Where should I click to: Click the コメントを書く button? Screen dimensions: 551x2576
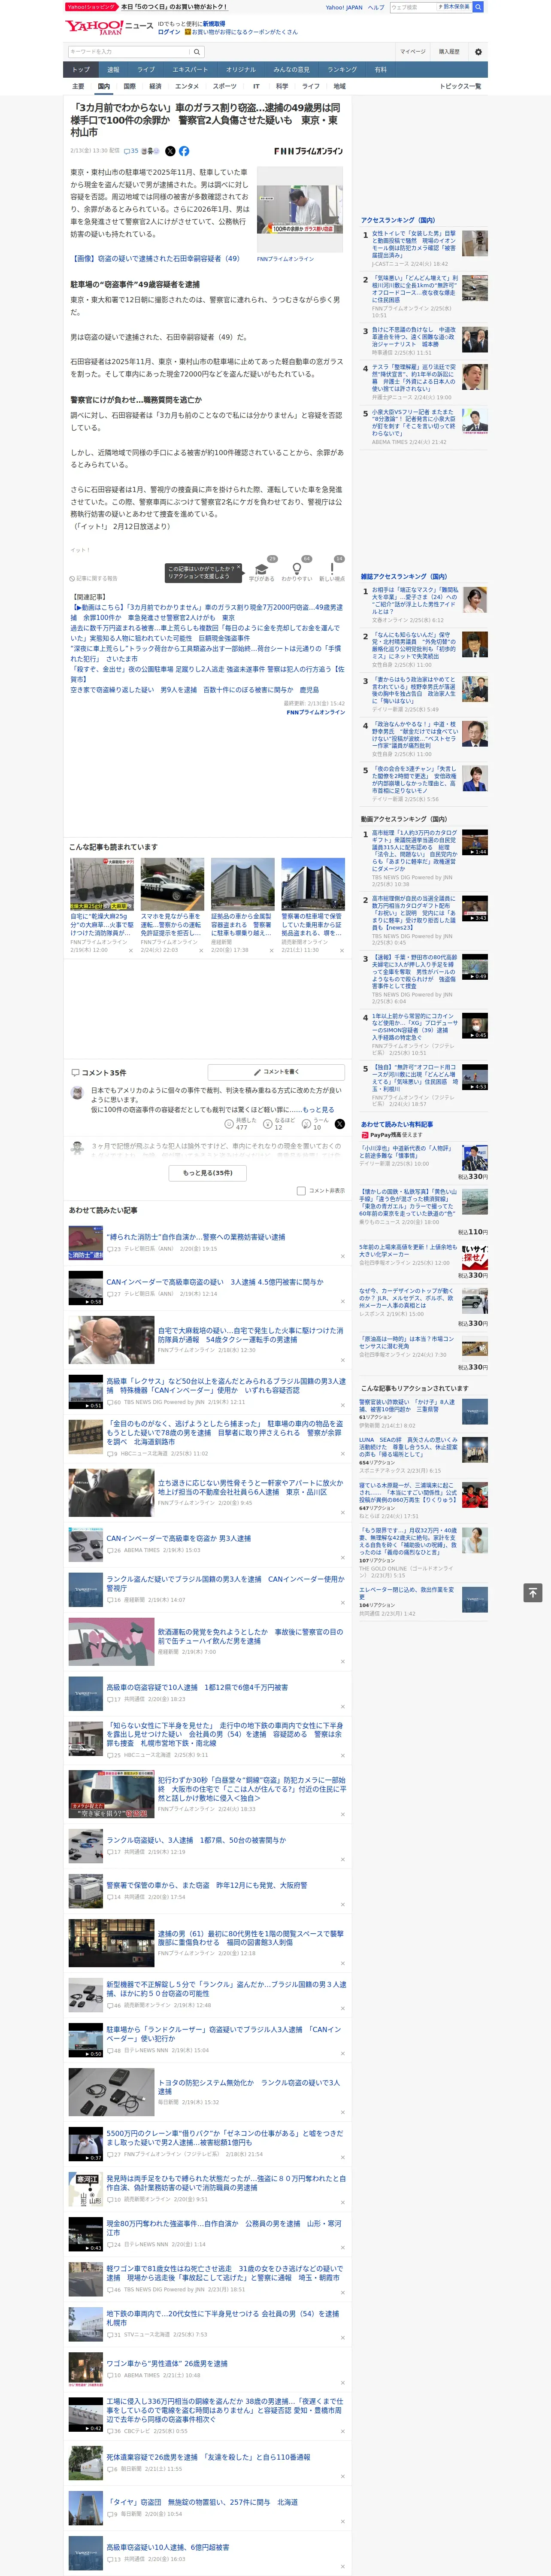[x=276, y=1072]
